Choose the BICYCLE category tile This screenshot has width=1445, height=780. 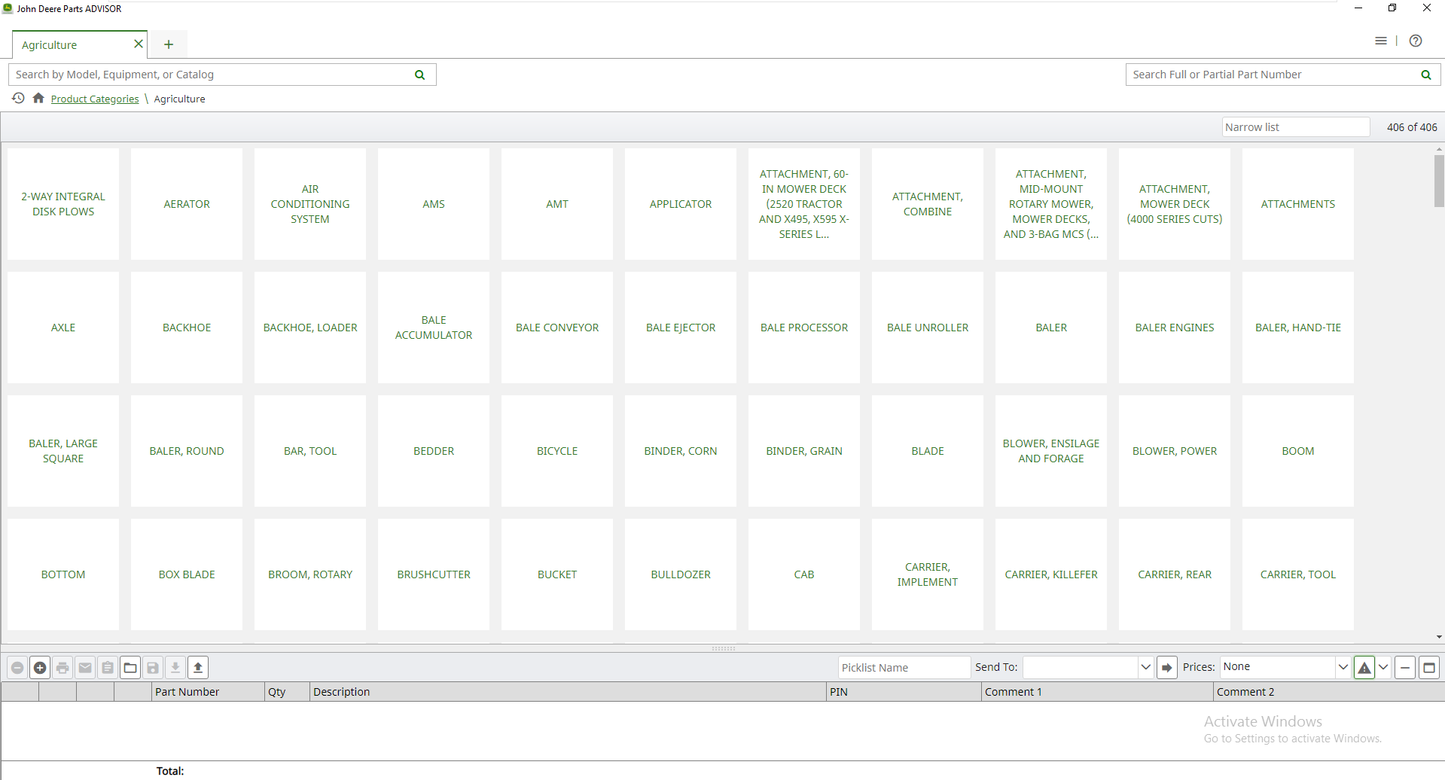click(557, 451)
